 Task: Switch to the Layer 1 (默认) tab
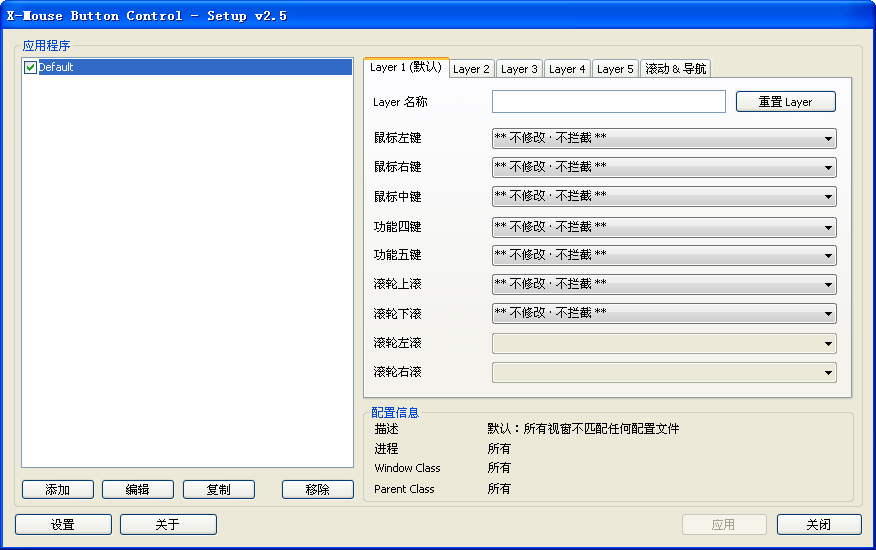[x=406, y=67]
